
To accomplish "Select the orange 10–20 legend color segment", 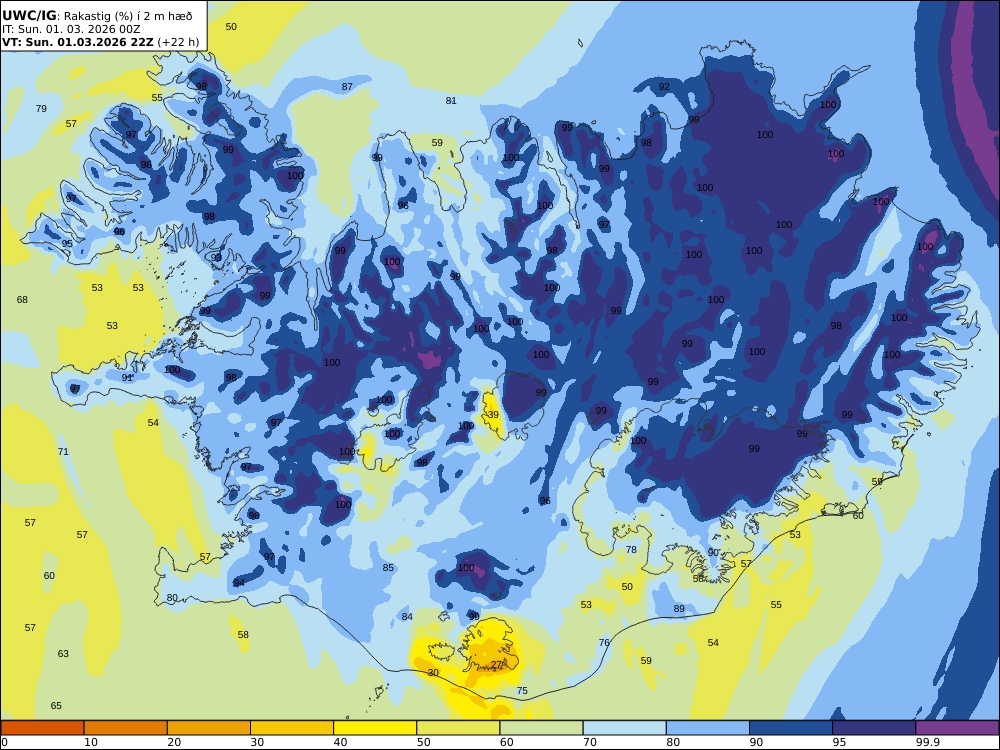I will pyautogui.click(x=126, y=728).
